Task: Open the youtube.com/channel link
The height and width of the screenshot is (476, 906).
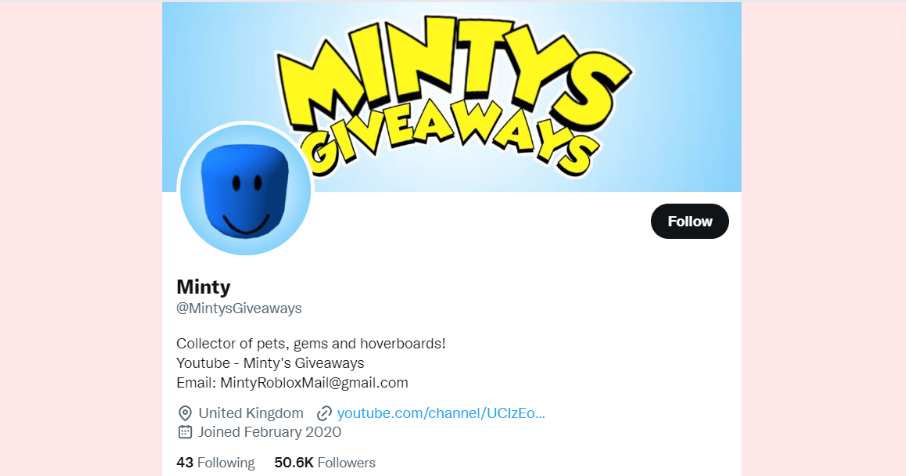Action: pos(441,413)
